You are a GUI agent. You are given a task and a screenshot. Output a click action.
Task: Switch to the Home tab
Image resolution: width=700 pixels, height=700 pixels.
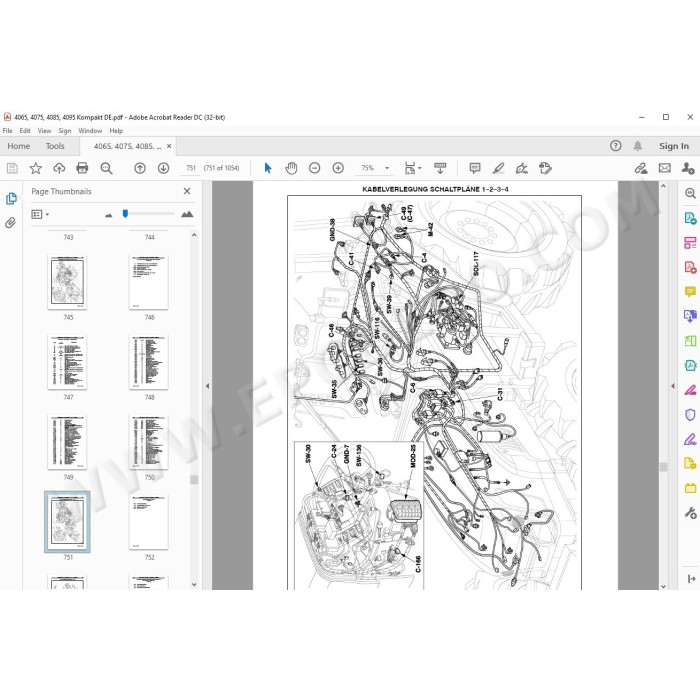19,146
